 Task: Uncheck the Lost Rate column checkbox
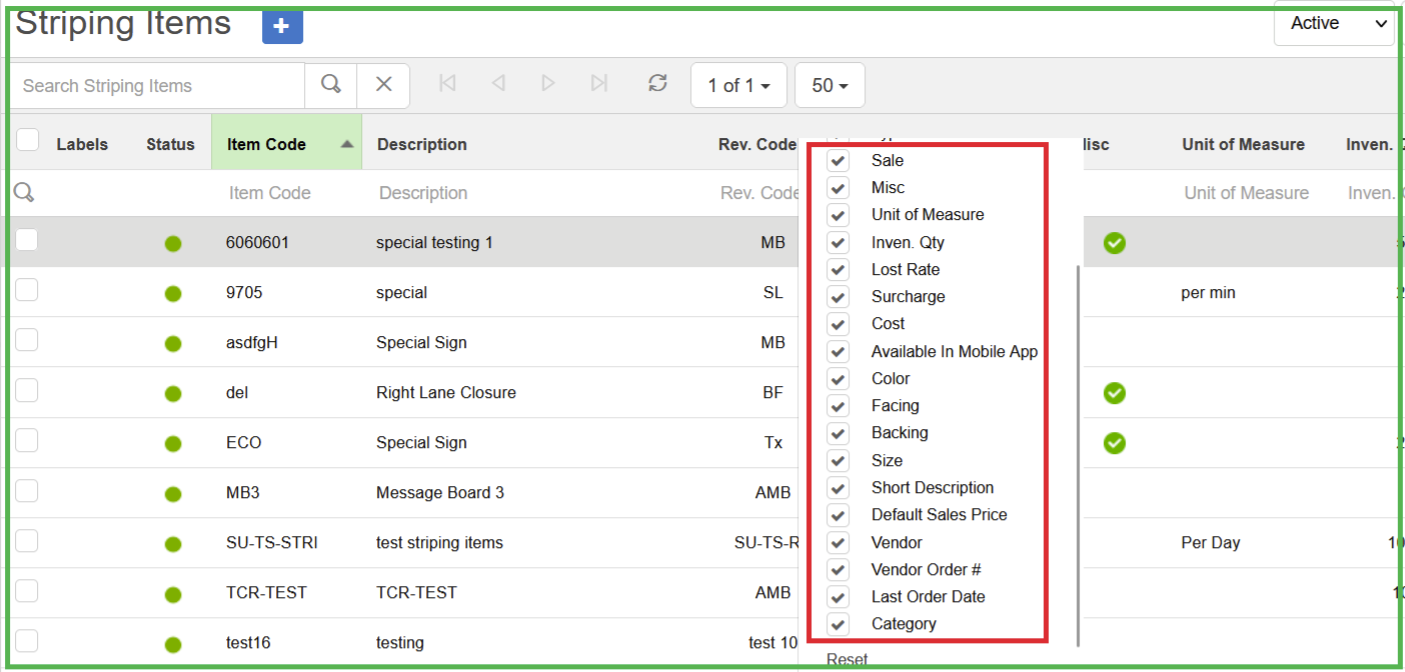838,270
